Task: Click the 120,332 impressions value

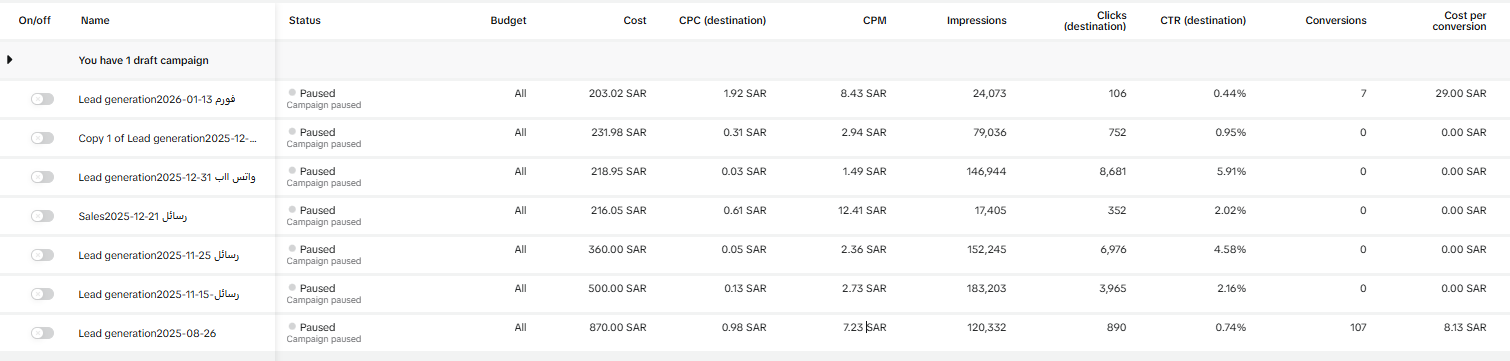Action: 986,327
